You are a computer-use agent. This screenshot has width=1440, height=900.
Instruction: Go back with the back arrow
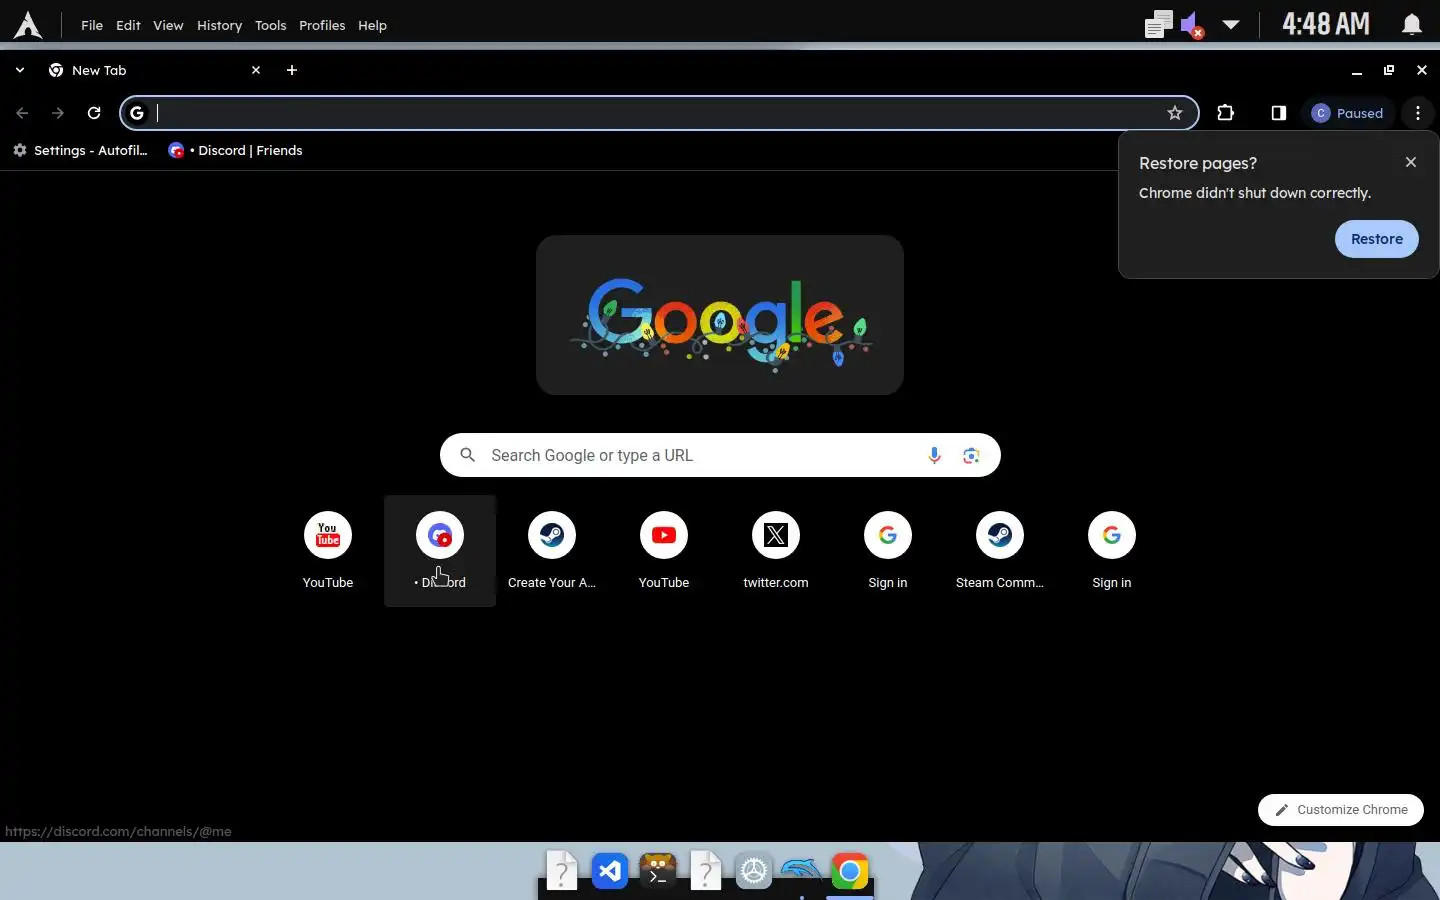tap(22, 113)
